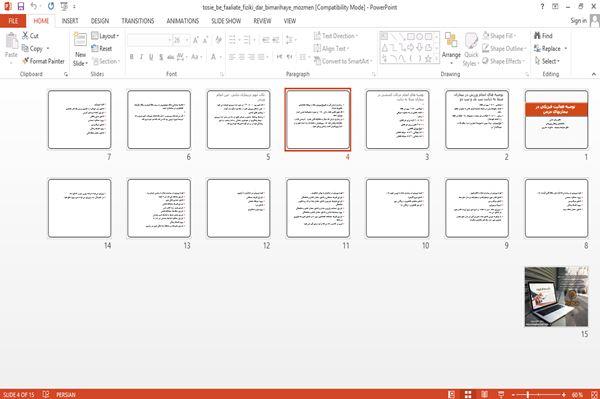Switch to the ANIMATIONS tab
The width and height of the screenshot is (600, 399).
(x=183, y=21)
